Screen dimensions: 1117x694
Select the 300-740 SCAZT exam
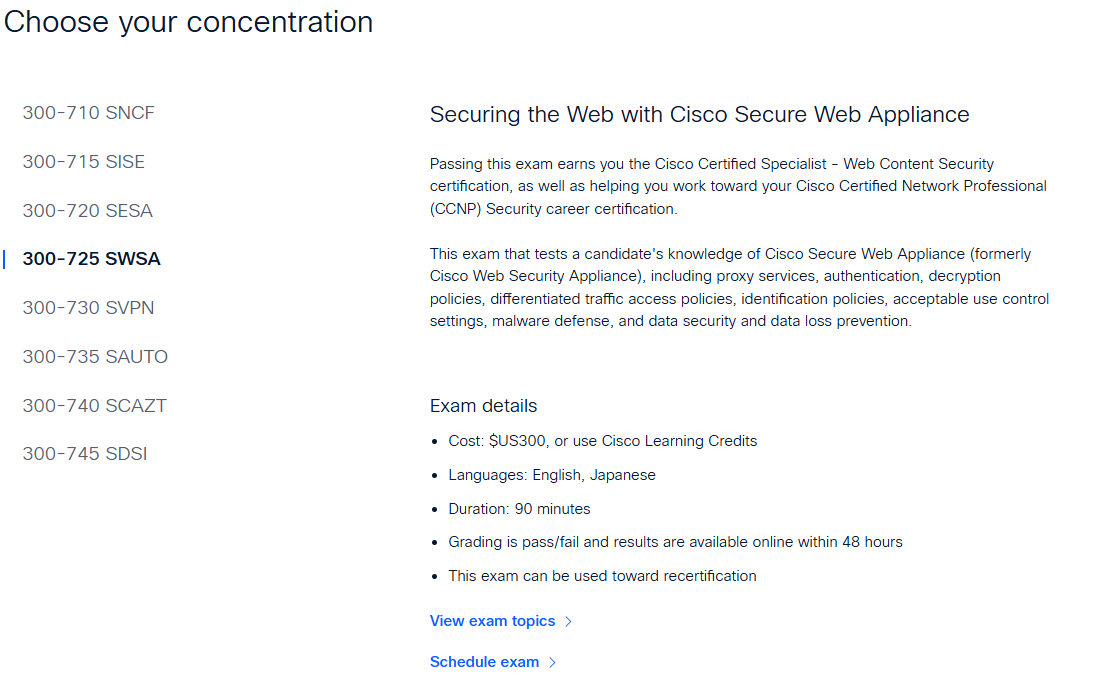(x=94, y=405)
